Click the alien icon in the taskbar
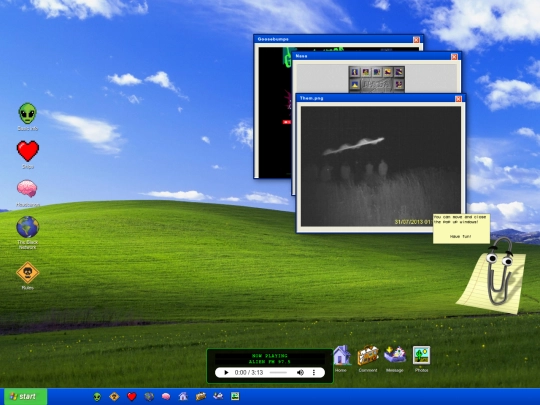This screenshot has height=405, width=540. click(97, 397)
